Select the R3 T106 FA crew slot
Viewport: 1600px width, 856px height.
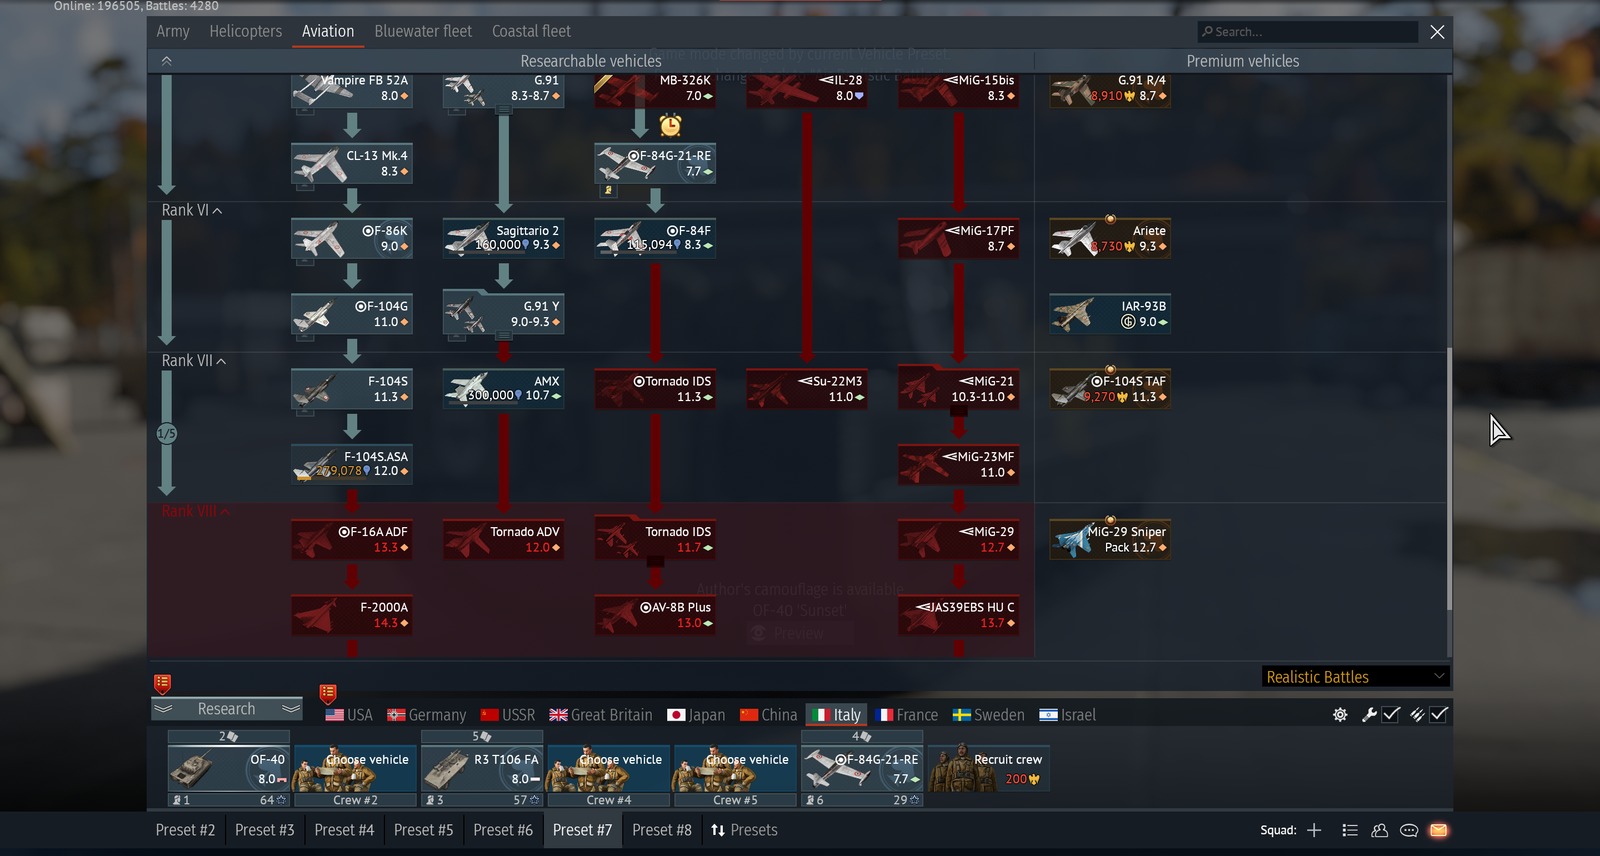coord(482,769)
